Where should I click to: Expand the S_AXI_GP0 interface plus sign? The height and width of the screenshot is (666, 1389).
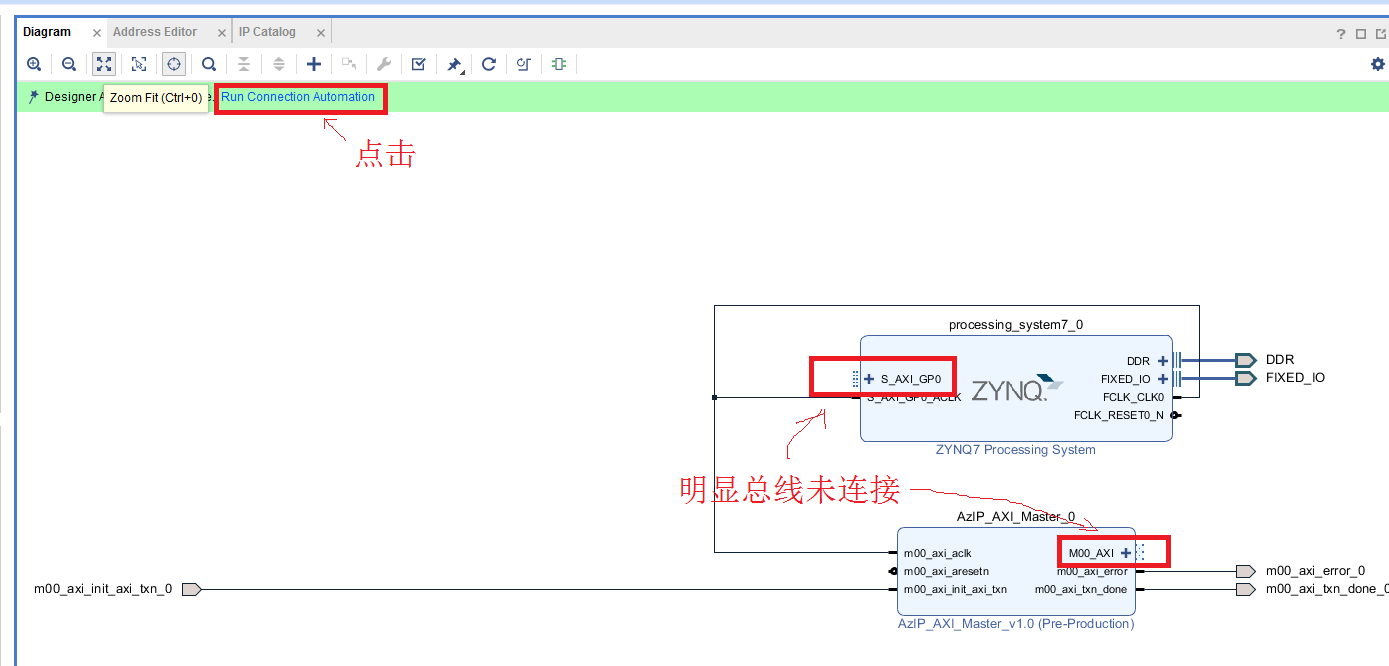(869, 379)
